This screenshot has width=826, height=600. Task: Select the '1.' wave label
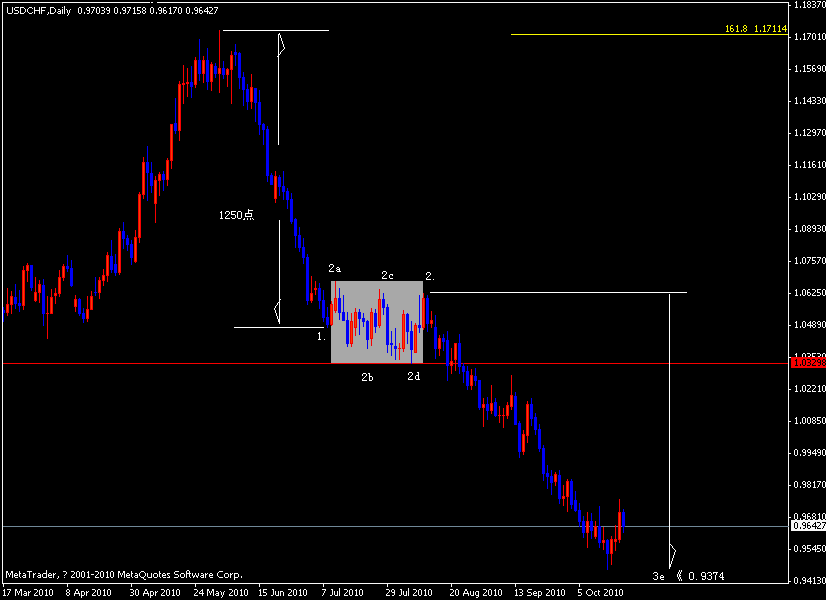pos(321,336)
